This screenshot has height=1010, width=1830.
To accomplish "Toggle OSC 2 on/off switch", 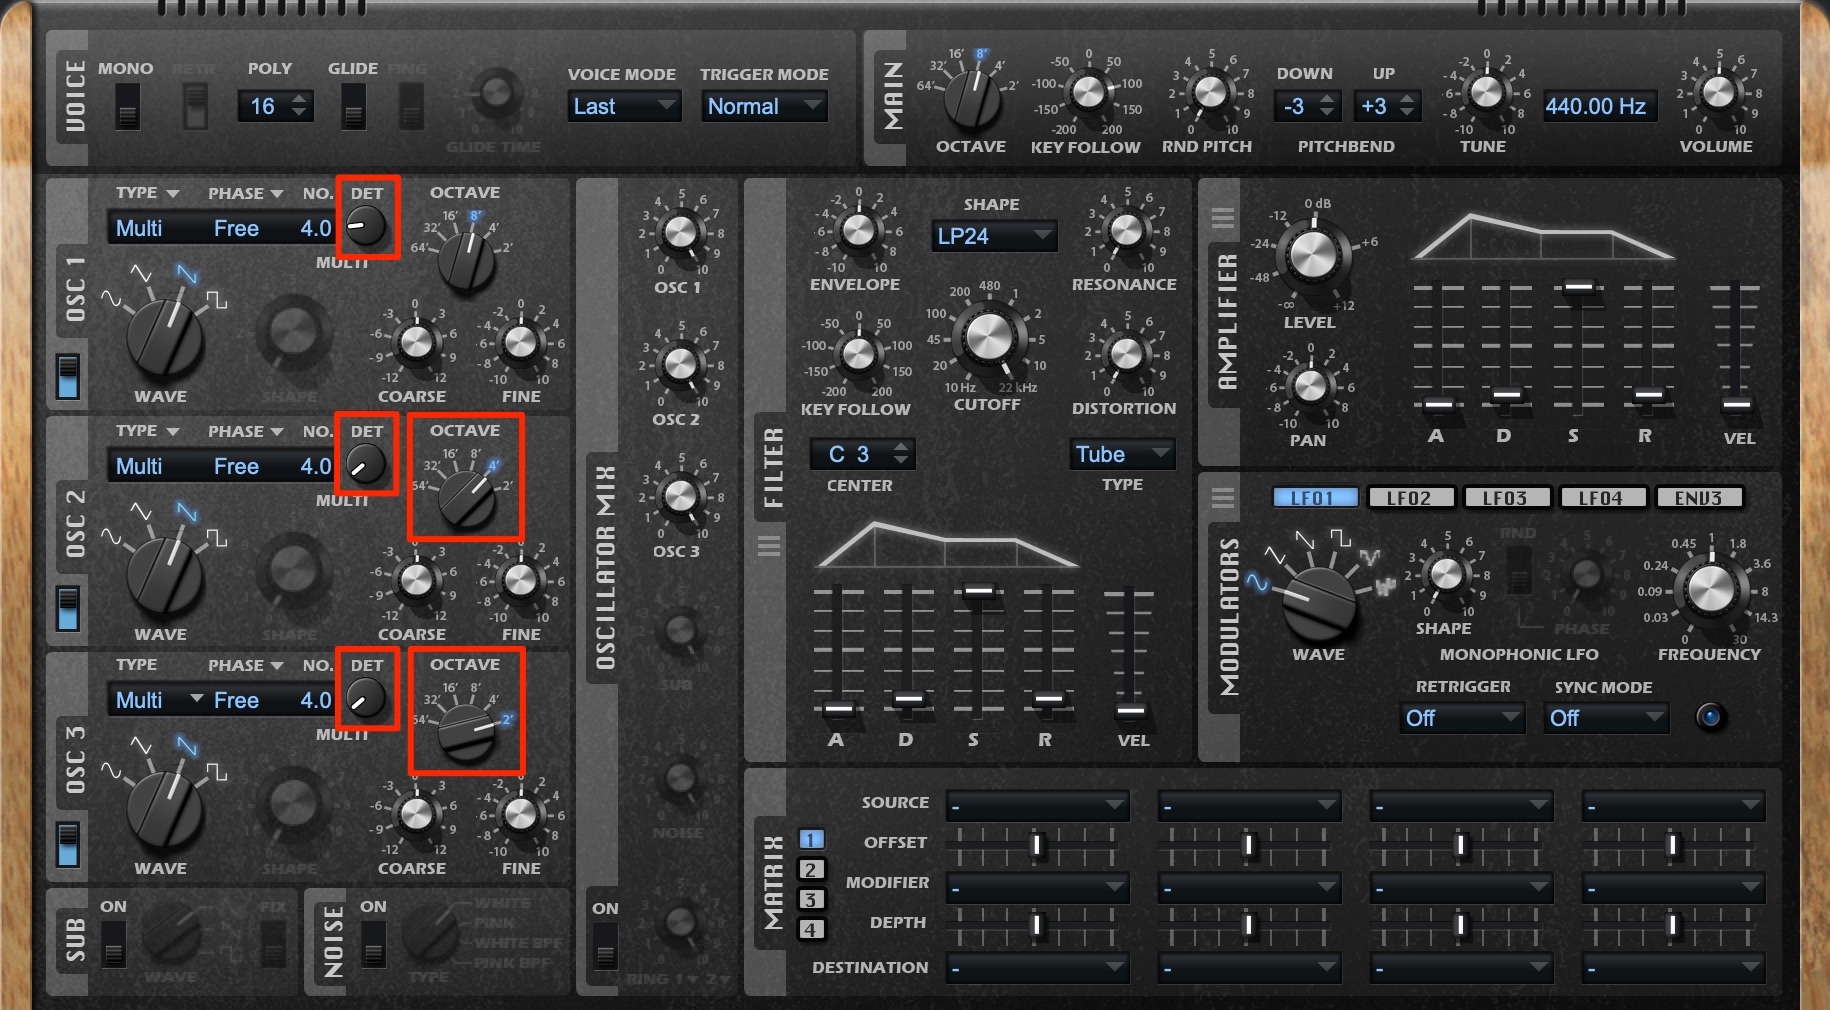I will (68, 610).
